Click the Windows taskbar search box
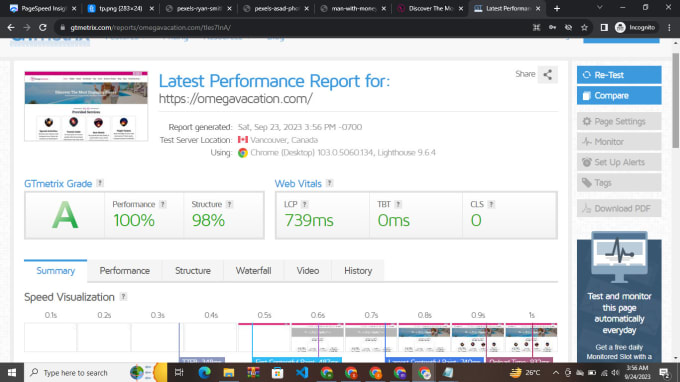 tap(75, 372)
